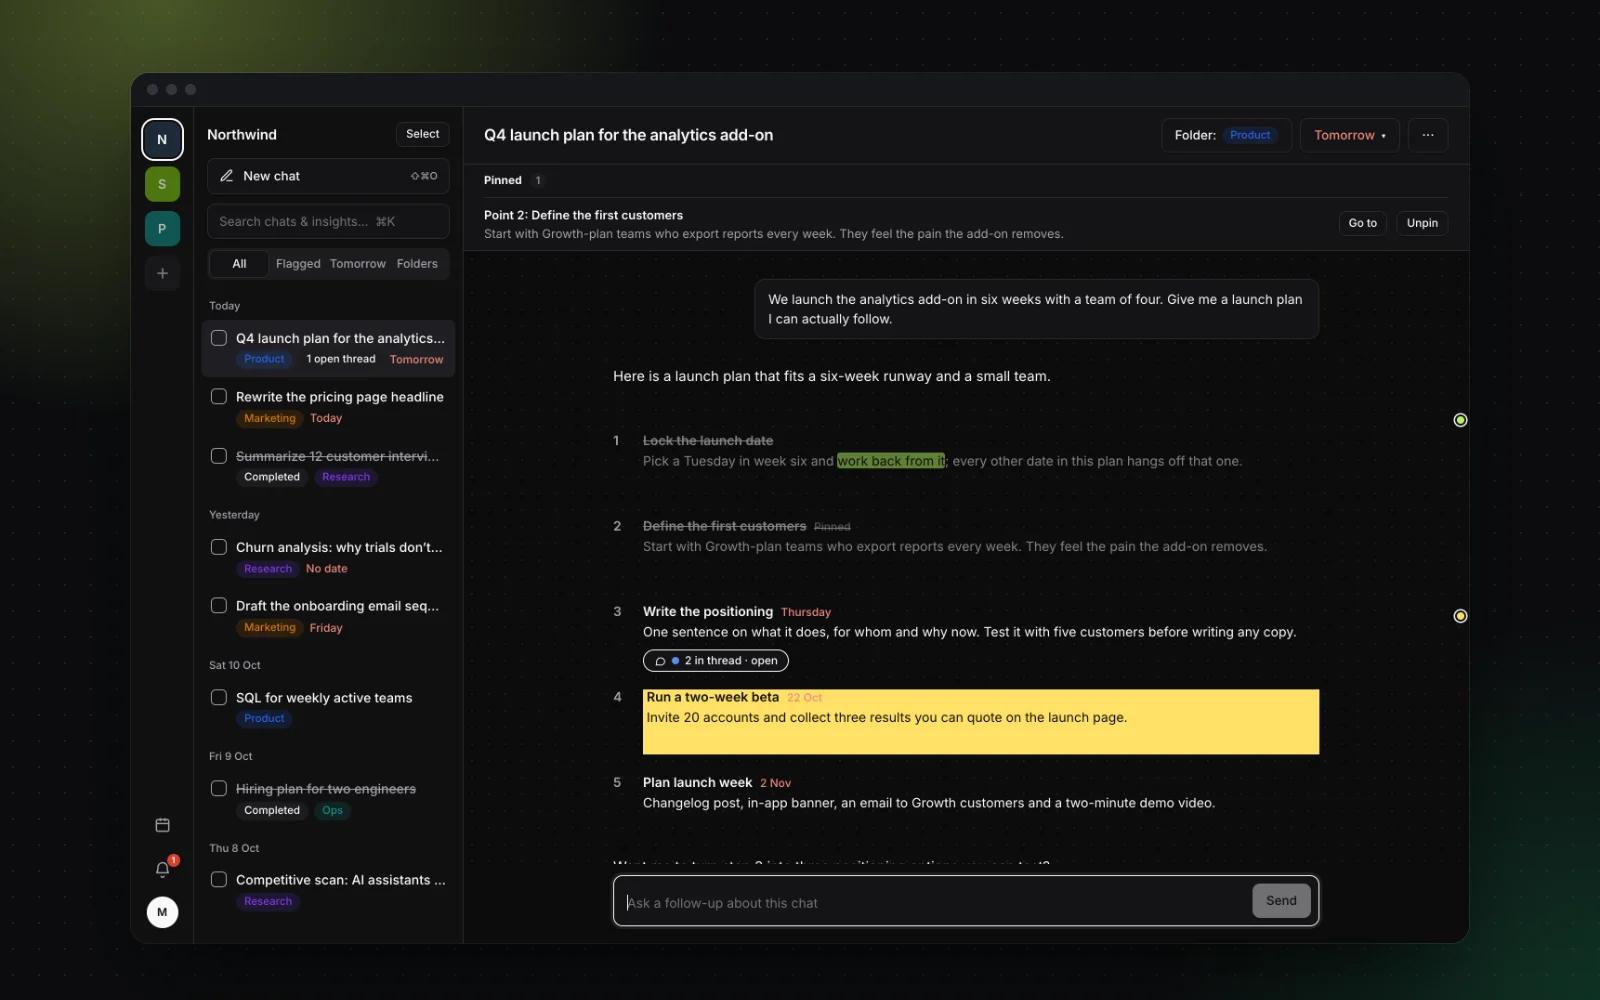Open the M user avatar
This screenshot has height=1000, width=1600.
point(162,912)
